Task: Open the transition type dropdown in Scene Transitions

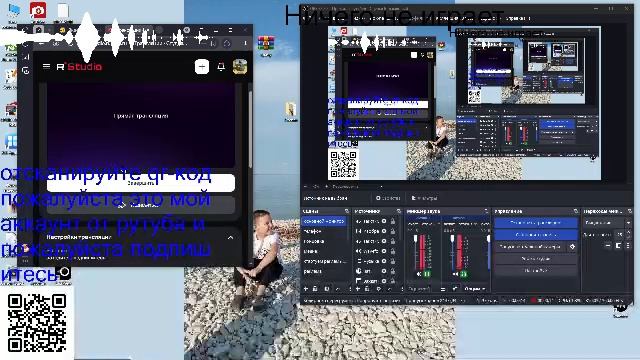Action: (607, 223)
